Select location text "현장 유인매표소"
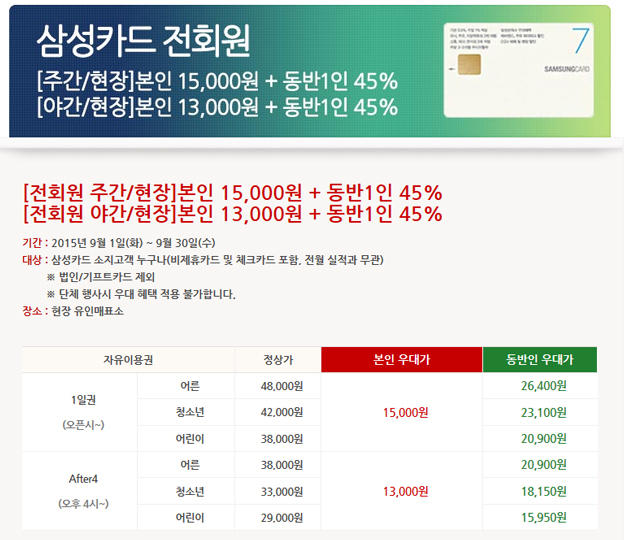Screen dimensions: 627x540 click(88, 311)
